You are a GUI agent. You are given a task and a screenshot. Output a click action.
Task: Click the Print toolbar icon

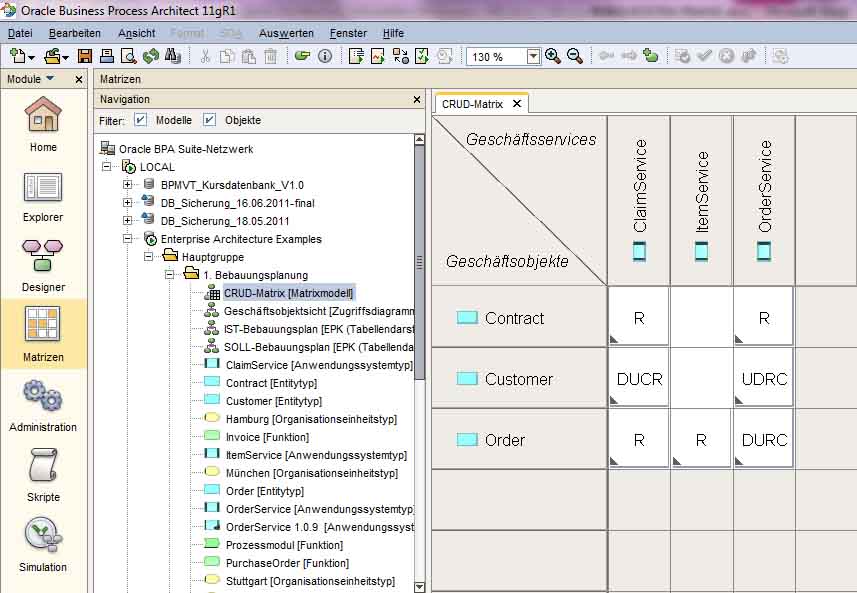107,56
